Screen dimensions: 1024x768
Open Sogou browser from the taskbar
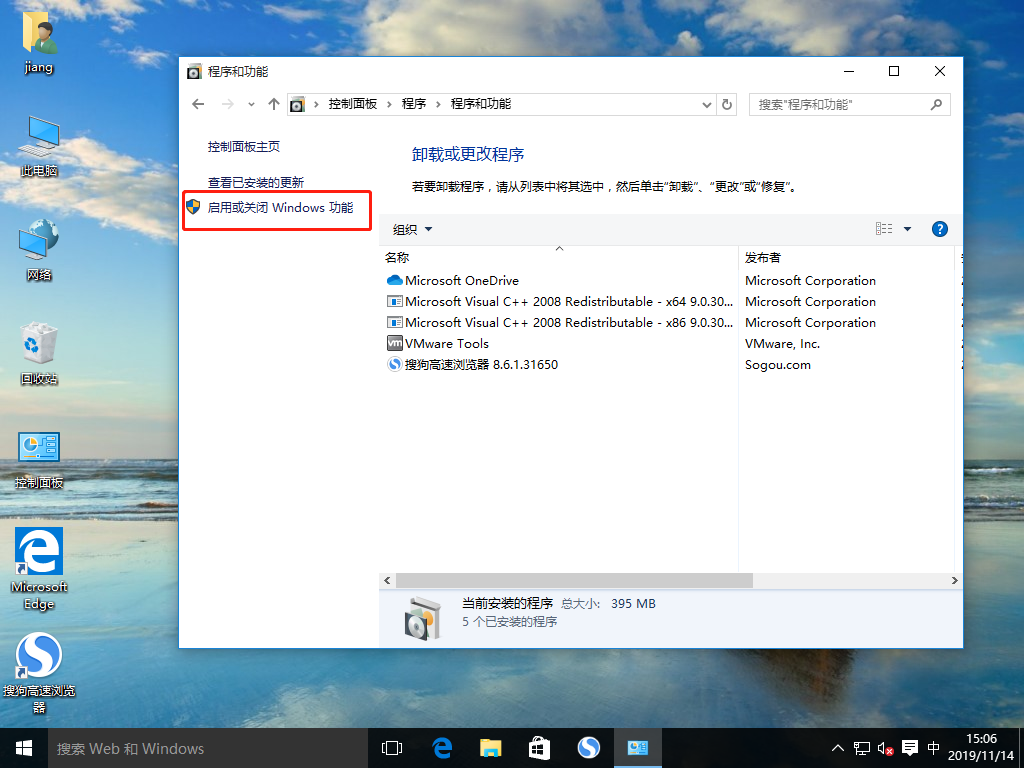[588, 748]
